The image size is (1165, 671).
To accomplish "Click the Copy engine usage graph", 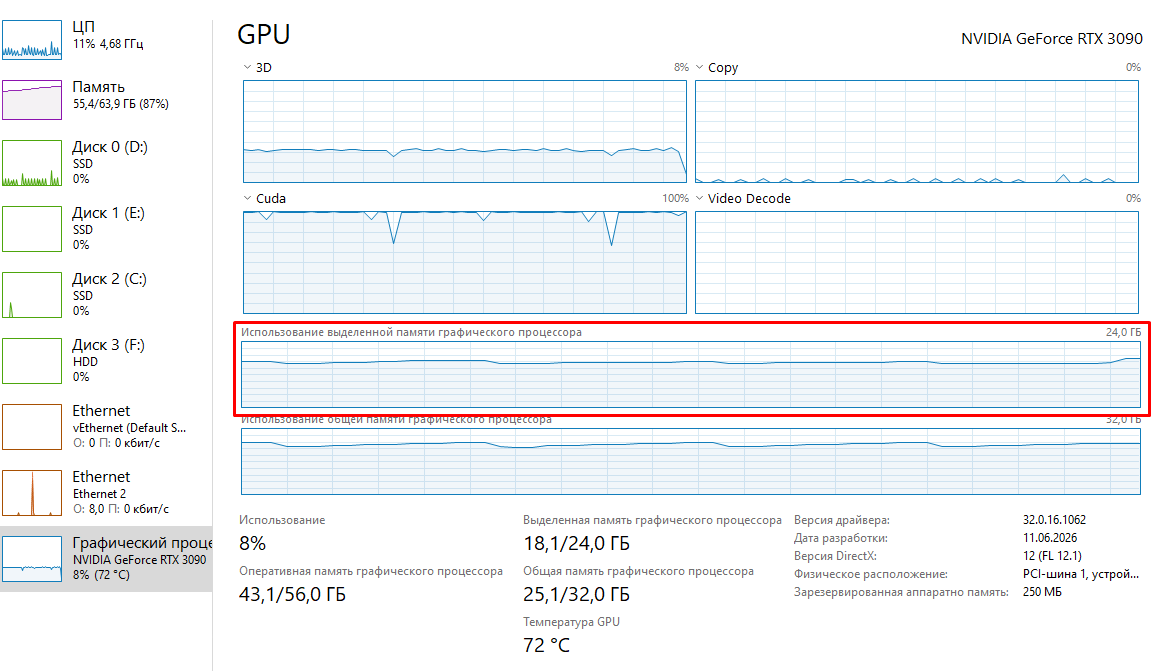I will (x=916, y=132).
